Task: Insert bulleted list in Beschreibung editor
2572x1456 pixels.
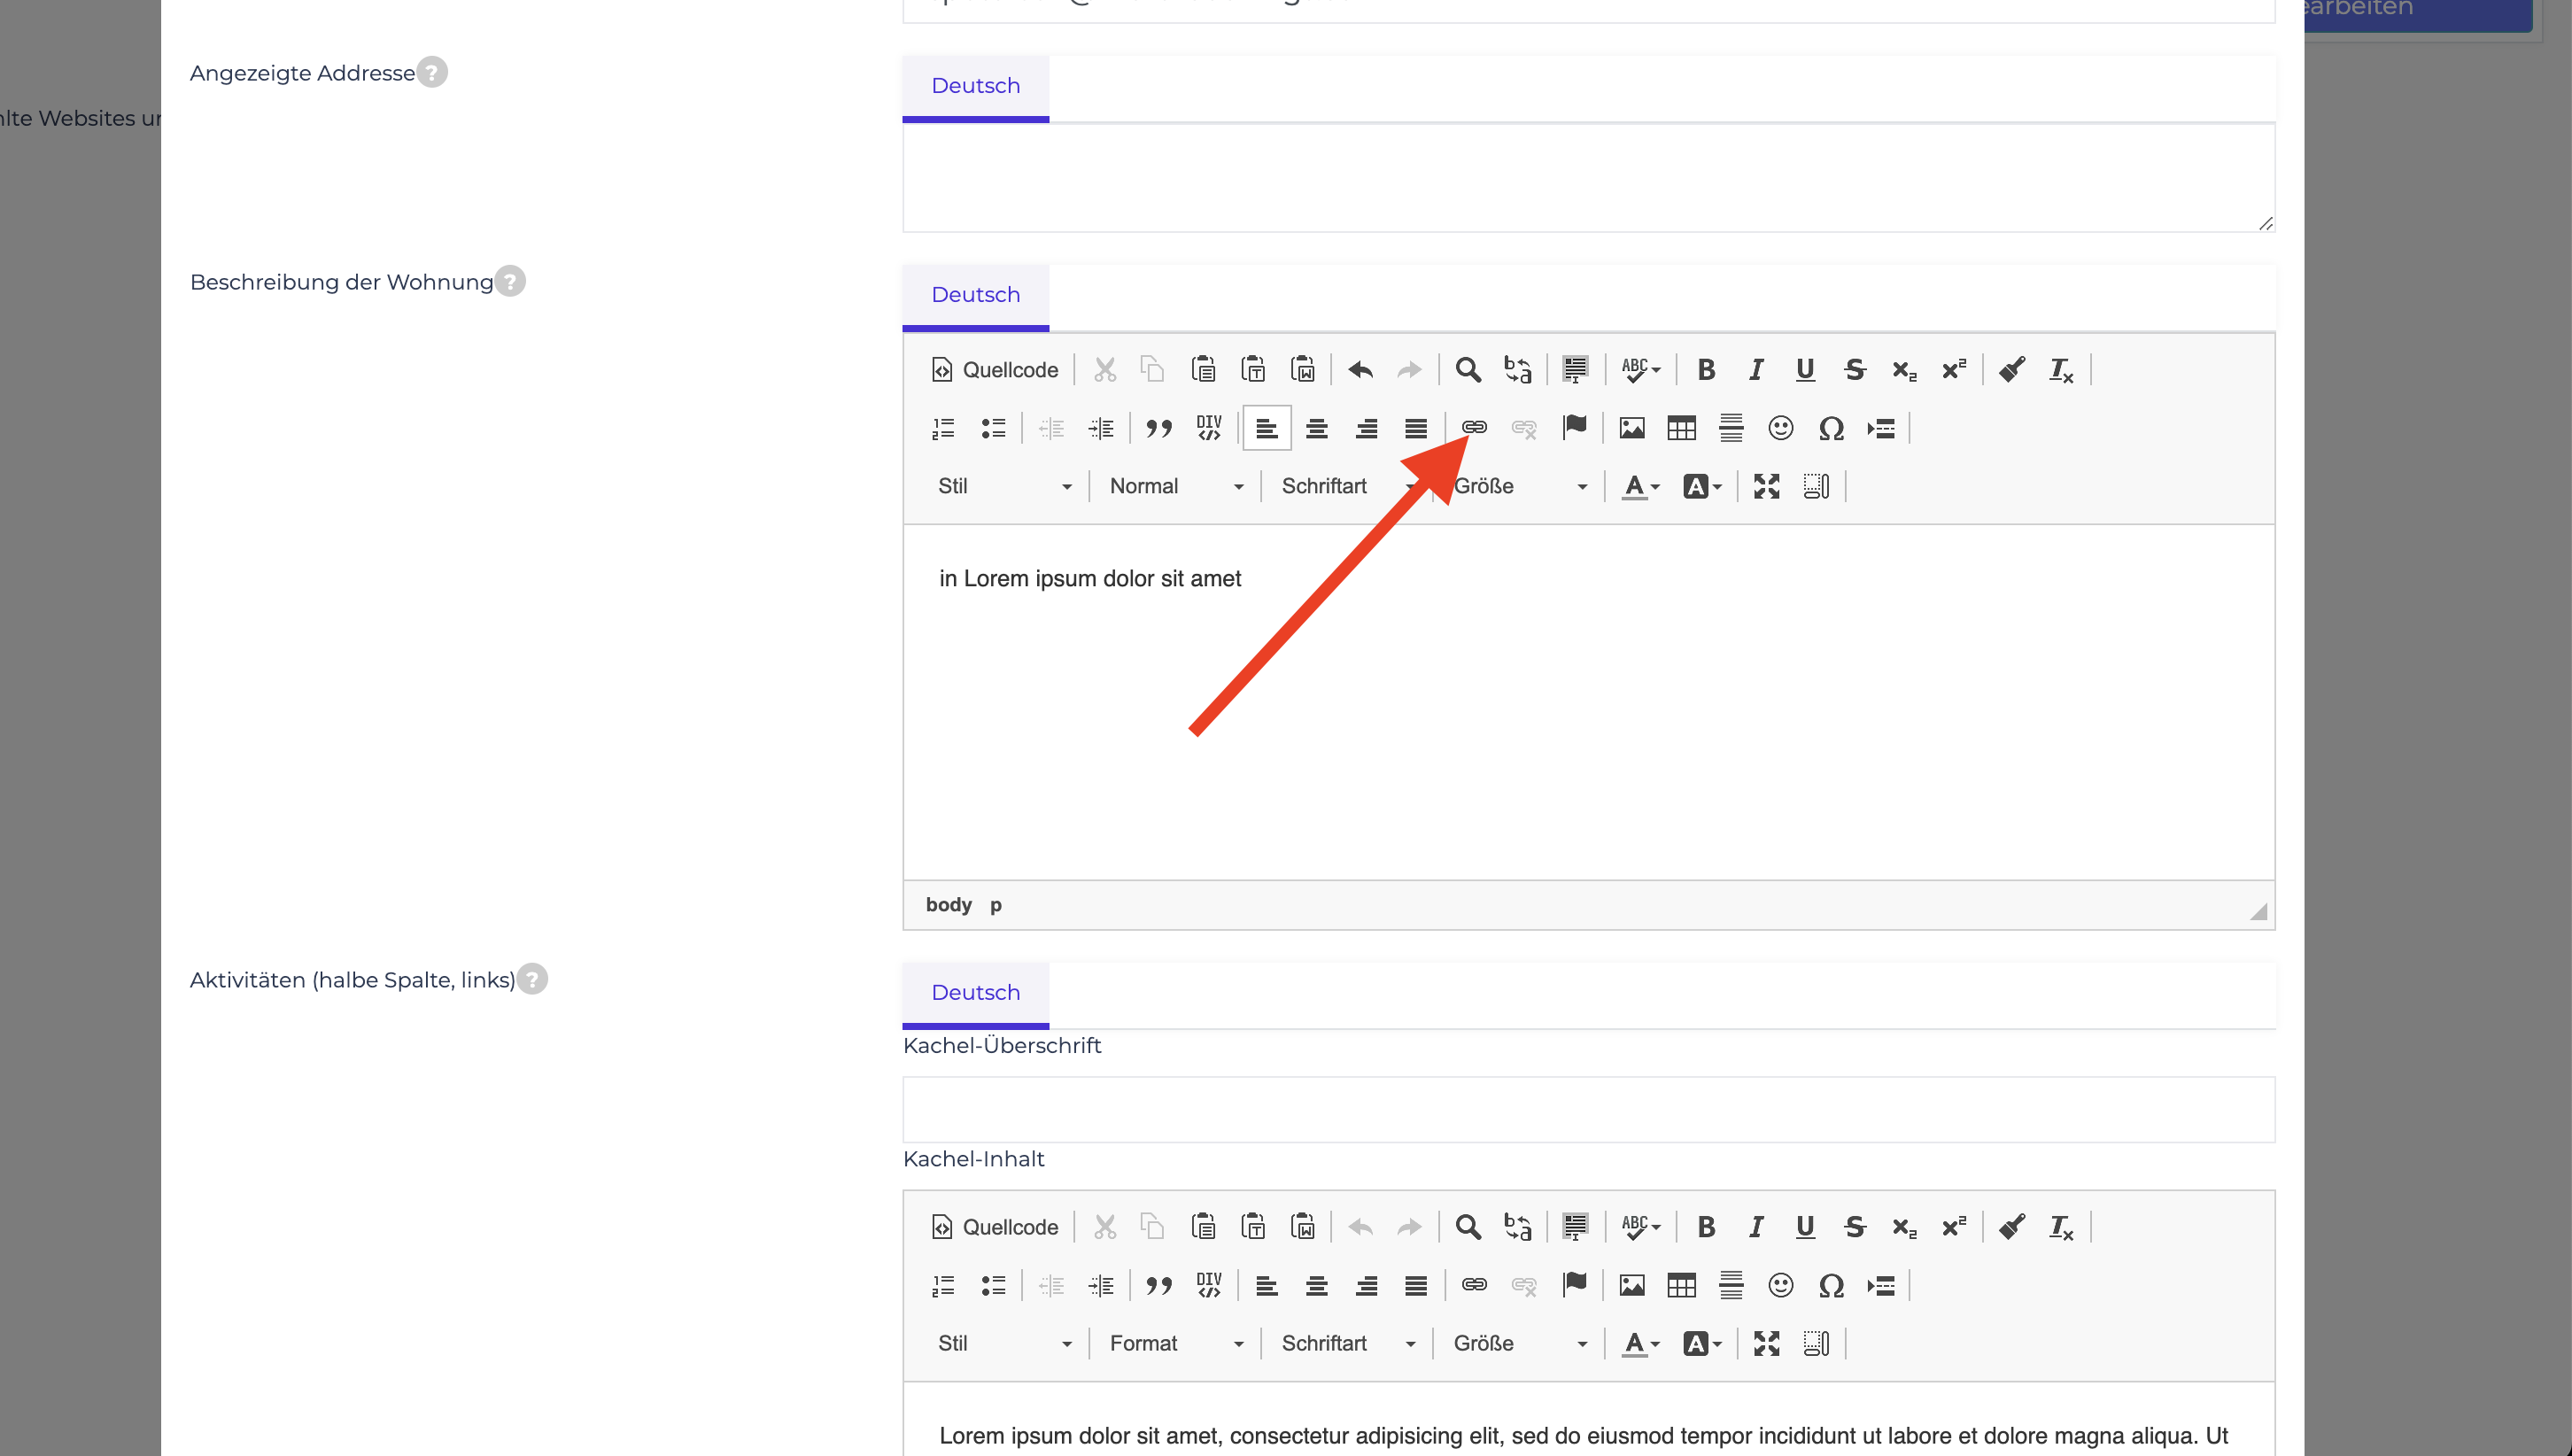Action: tap(993, 428)
